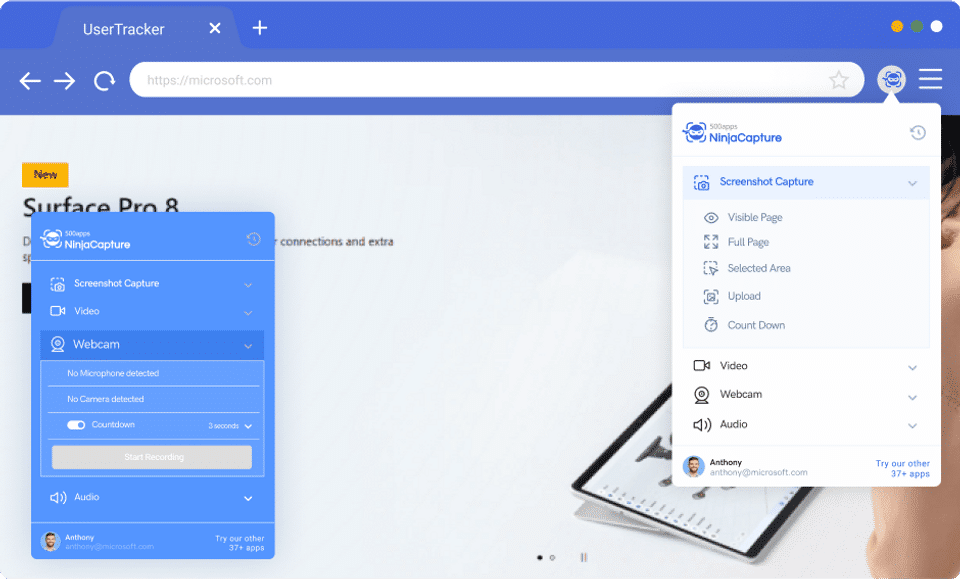Expand the Video chevron in blue panel
The height and width of the screenshot is (579, 960).
click(248, 313)
